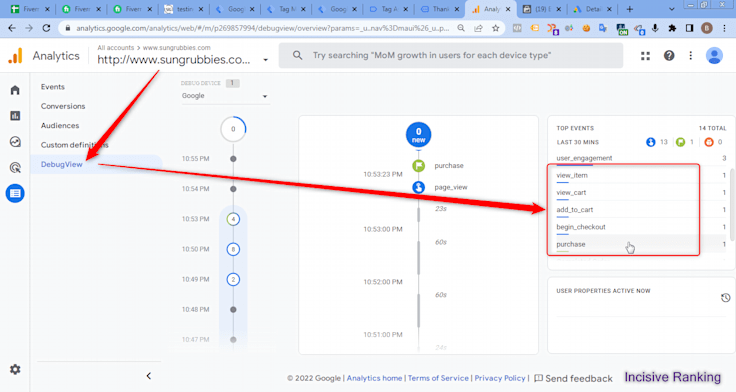This screenshot has height=392, width=736.
Task: Click the Send feedback link
Action: tap(578, 378)
